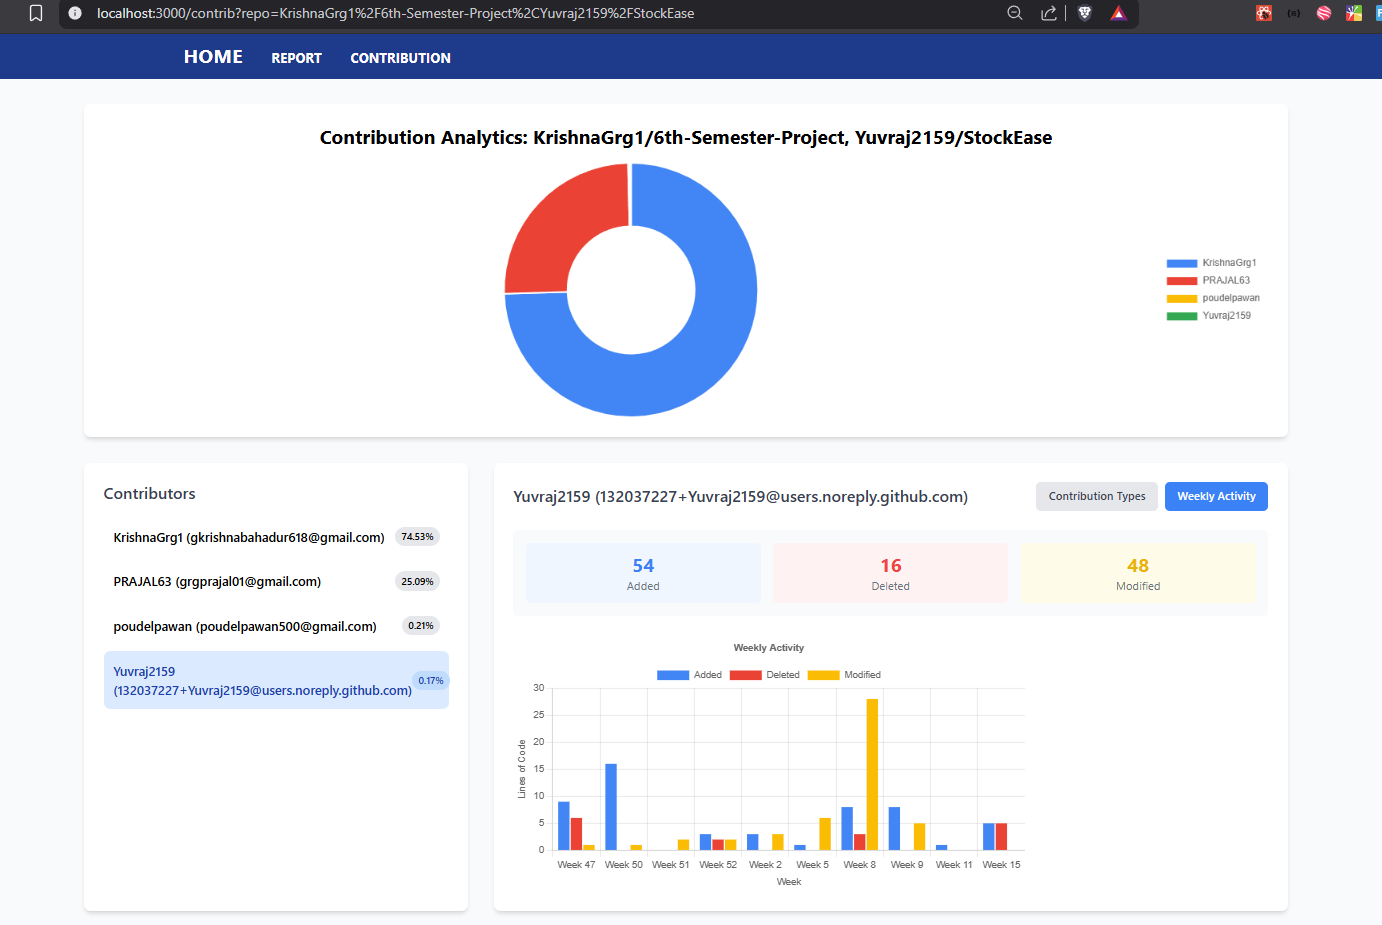
Task: Click the red extension icon
Action: pyautogui.click(x=1264, y=13)
